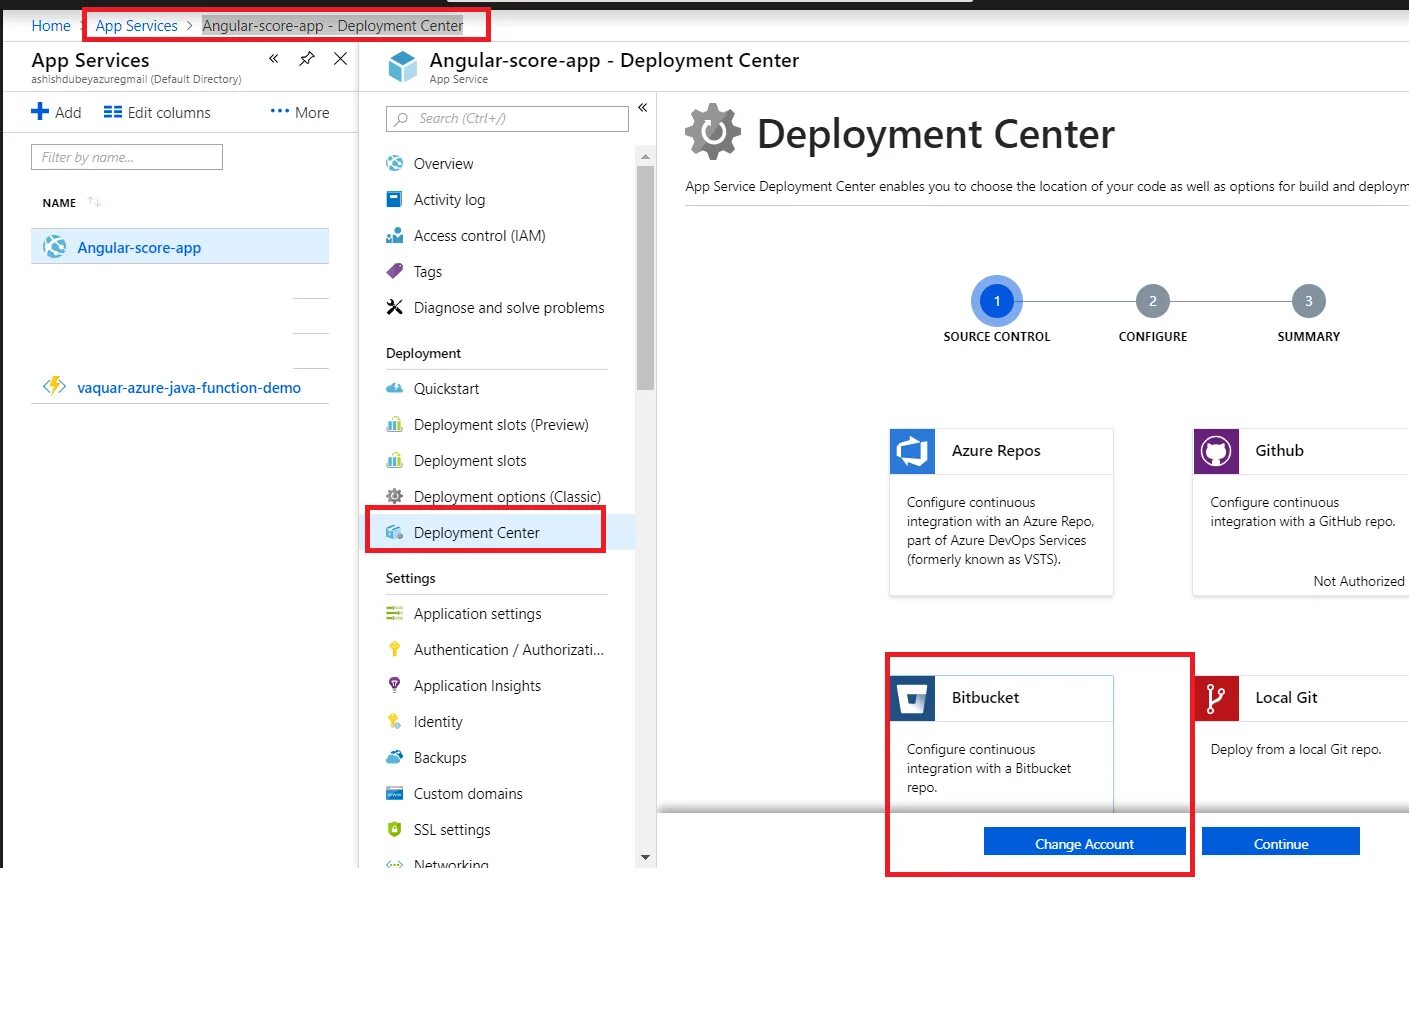Sort by the NAME column arrows
The height and width of the screenshot is (1017, 1409).
[94, 202]
